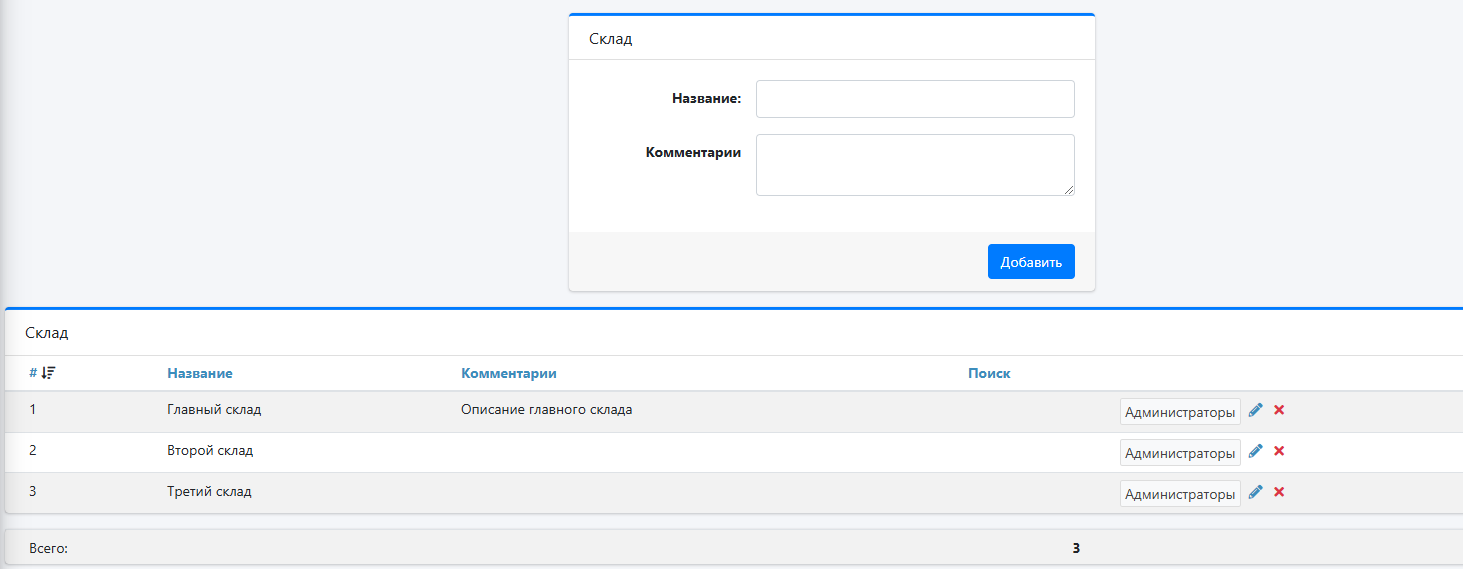Focus the Название input field
Image resolution: width=1463 pixels, height=569 pixels.
tap(915, 99)
